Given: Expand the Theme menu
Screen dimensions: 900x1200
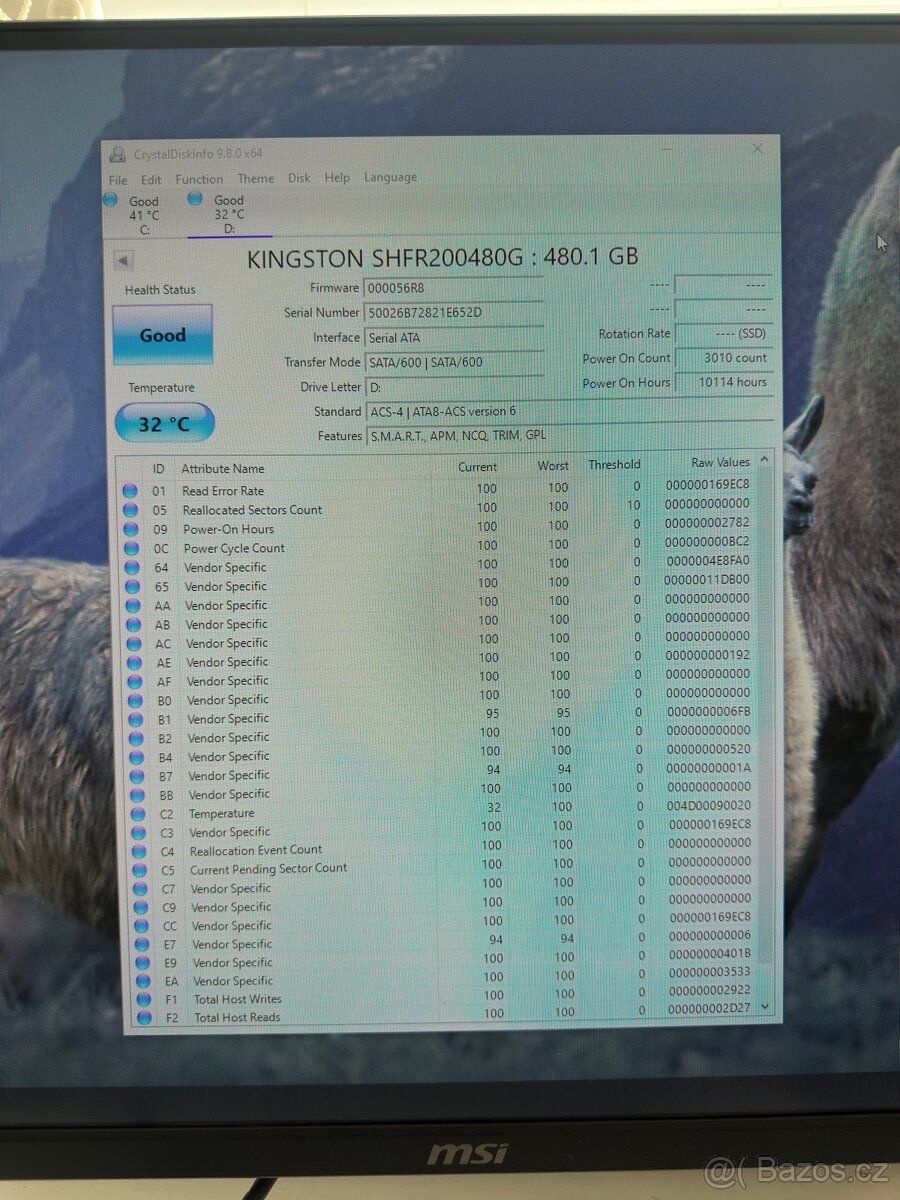Looking at the screenshot, I should pos(256,179).
